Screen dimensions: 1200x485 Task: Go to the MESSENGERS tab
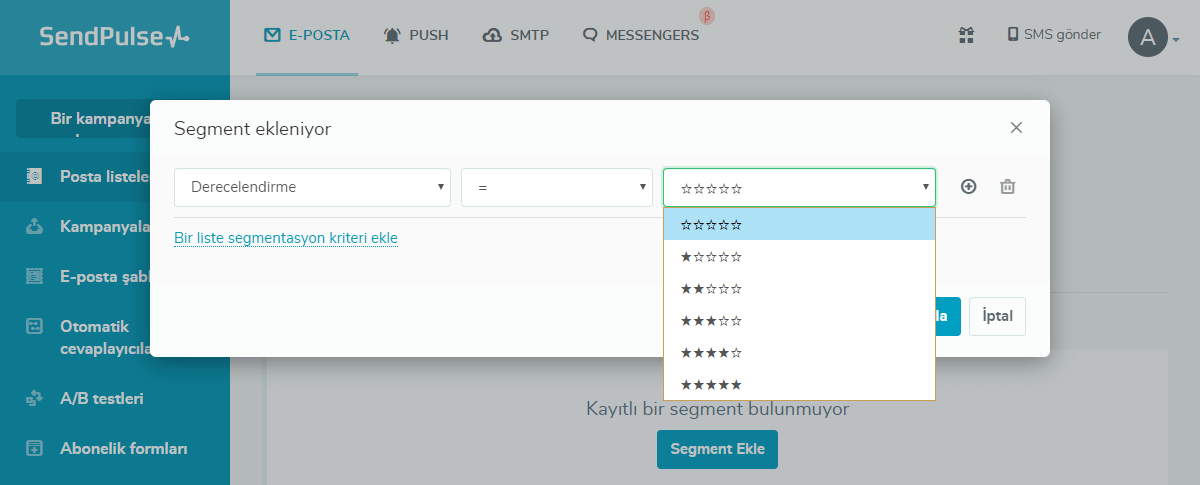pos(641,36)
